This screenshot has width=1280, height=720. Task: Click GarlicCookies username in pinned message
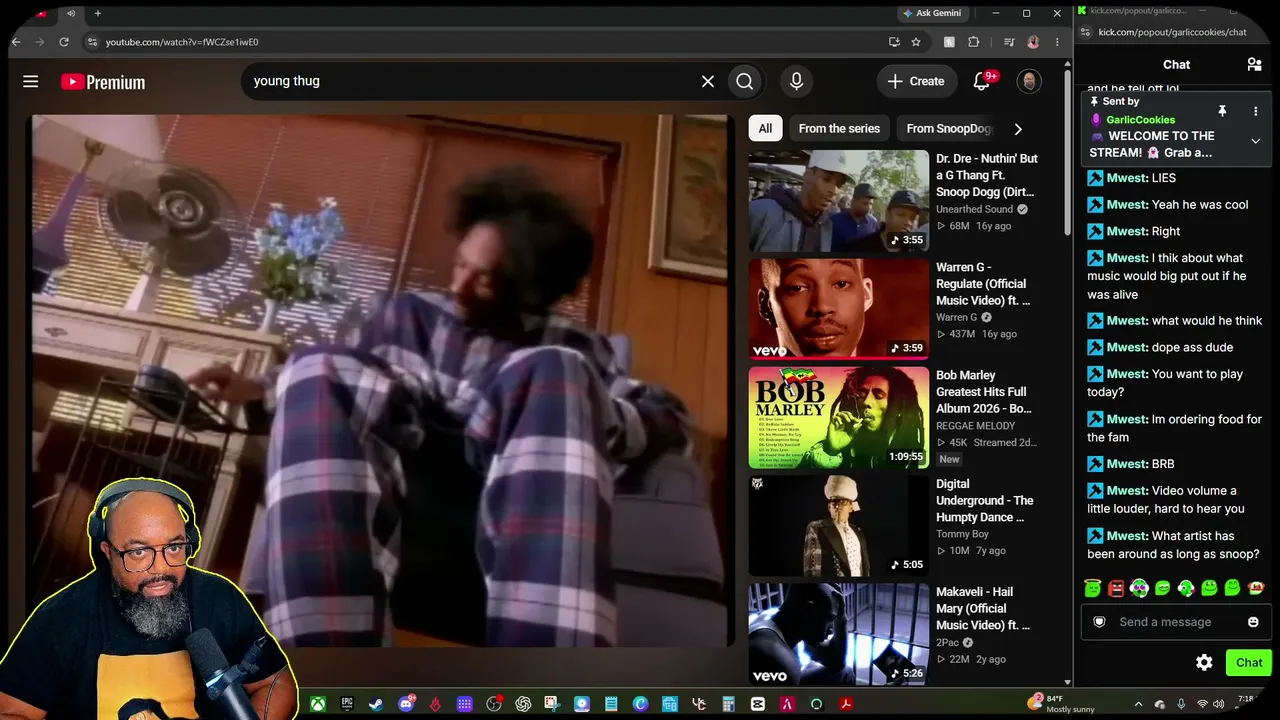click(1140, 120)
